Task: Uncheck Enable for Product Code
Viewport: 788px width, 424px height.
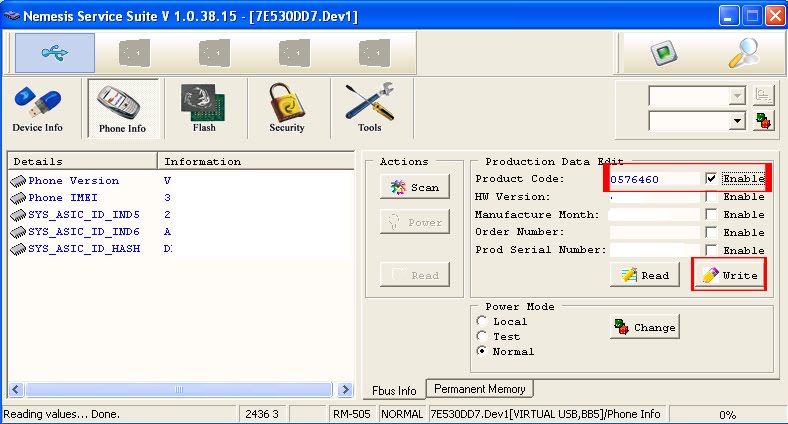Action: click(711, 178)
